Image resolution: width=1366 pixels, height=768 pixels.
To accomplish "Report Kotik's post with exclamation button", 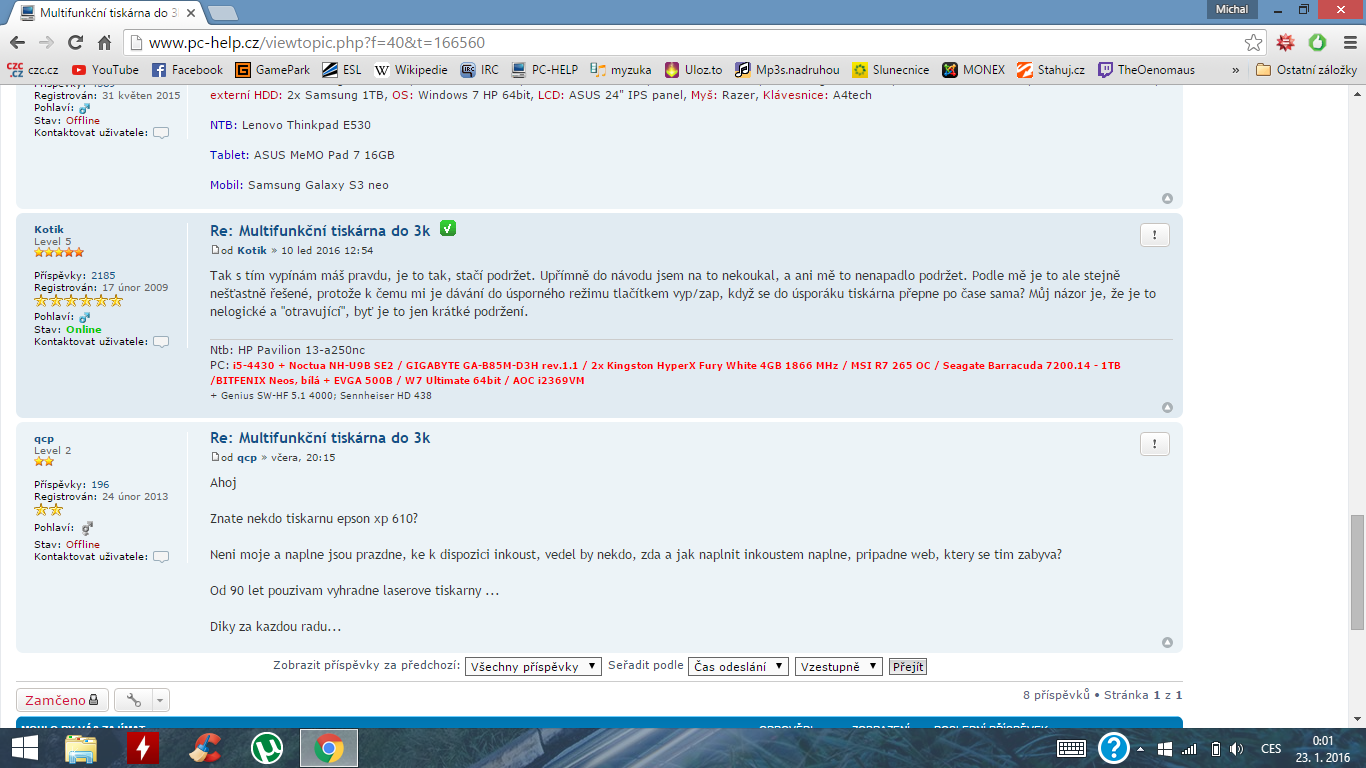I will [x=1154, y=235].
